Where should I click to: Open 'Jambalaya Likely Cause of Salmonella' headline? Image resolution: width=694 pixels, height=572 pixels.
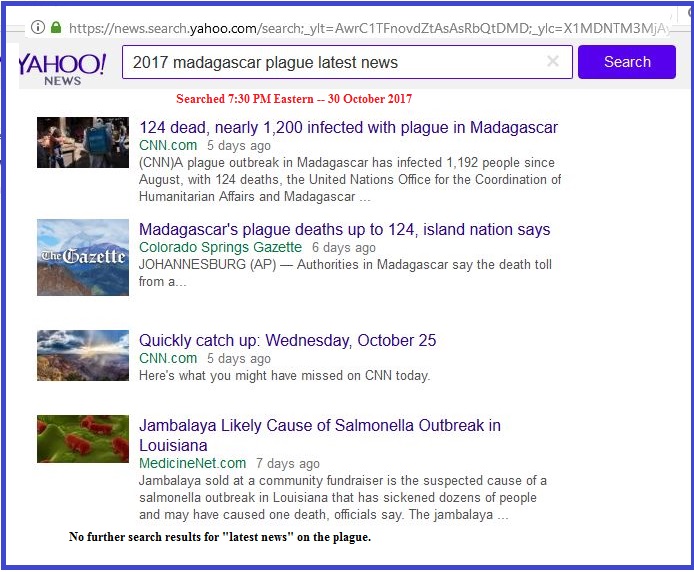point(320,435)
